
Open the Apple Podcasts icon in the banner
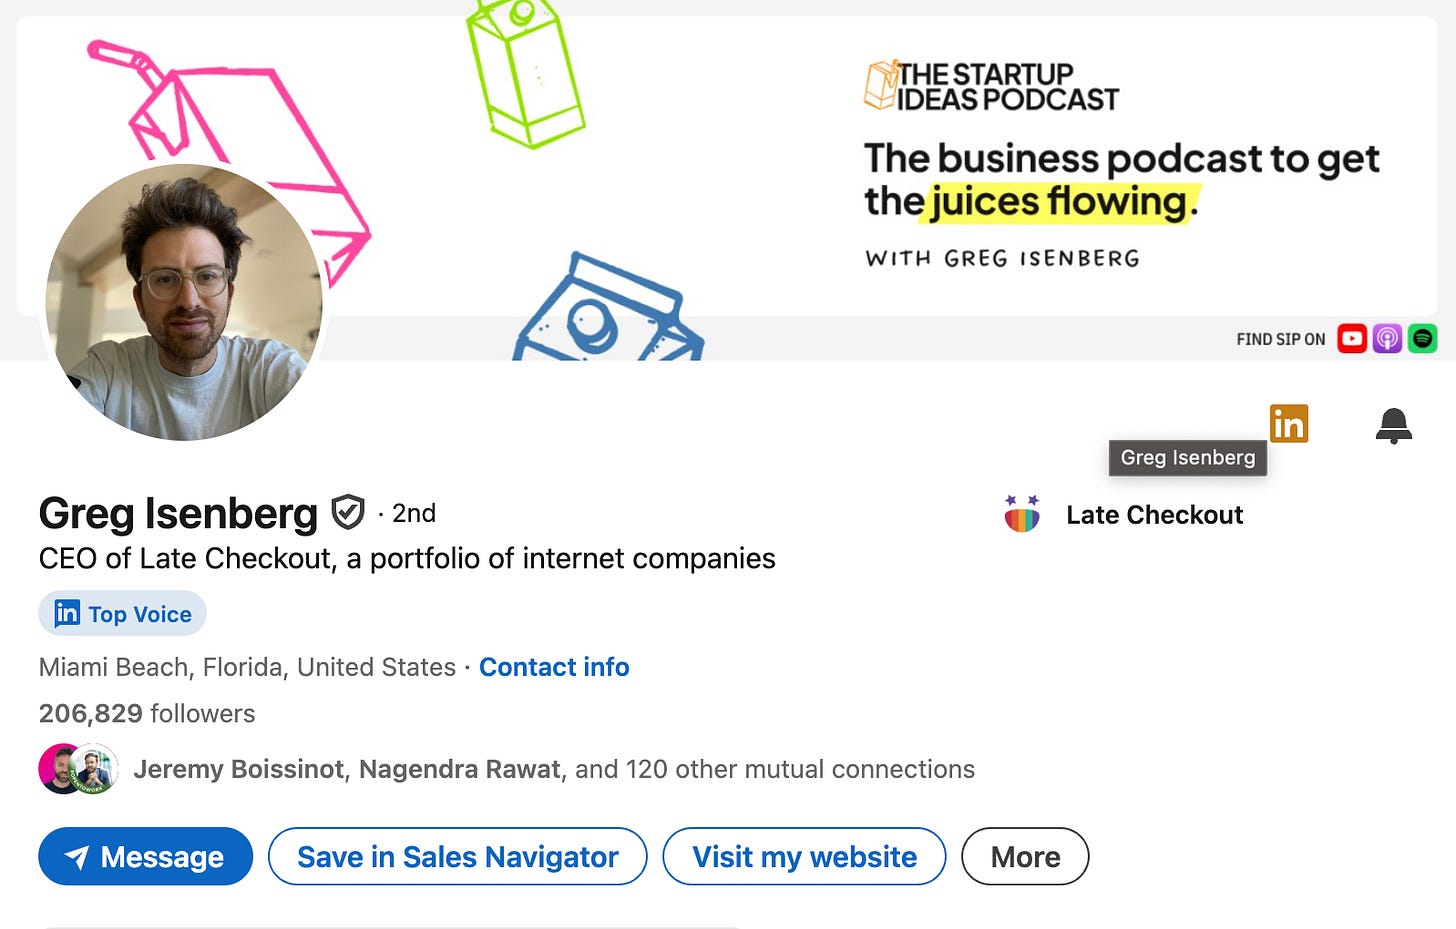pos(1387,338)
